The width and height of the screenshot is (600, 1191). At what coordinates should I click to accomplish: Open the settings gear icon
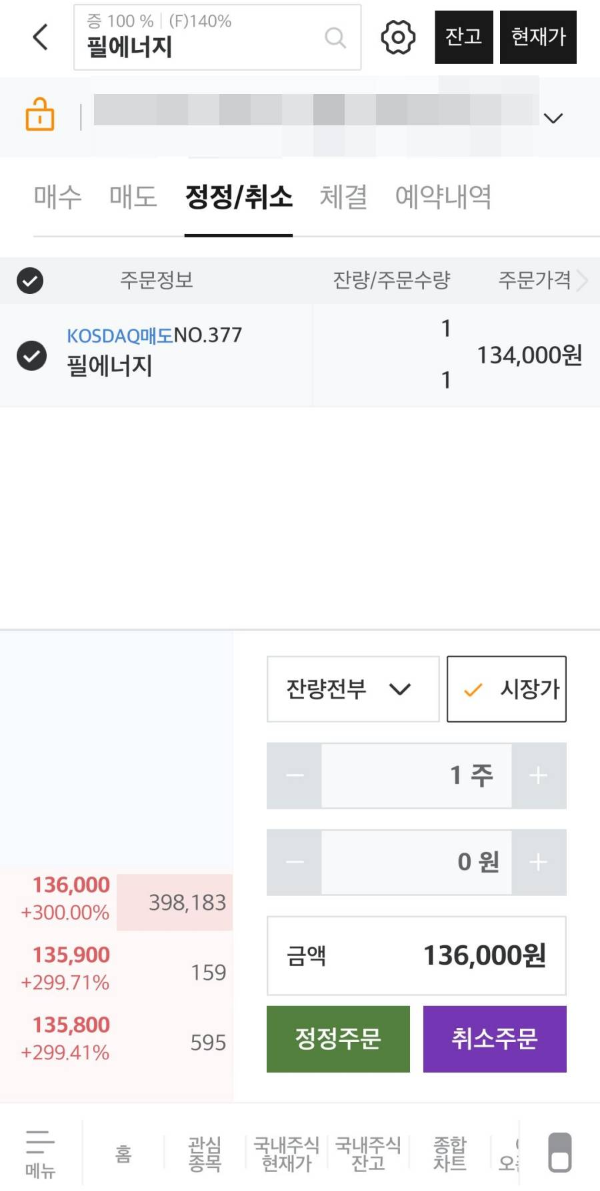coord(397,37)
